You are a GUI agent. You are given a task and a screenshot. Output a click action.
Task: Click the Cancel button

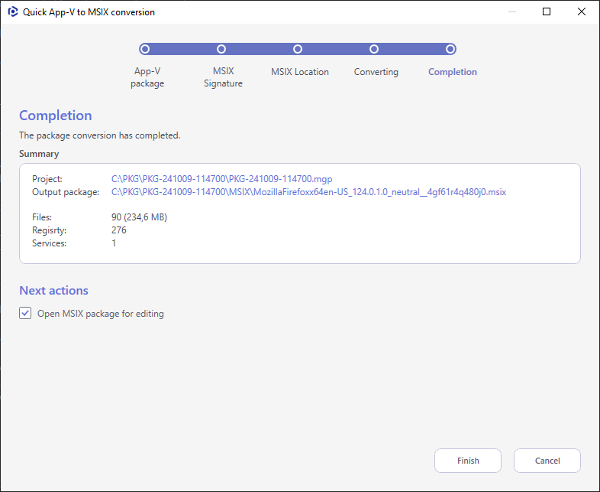[547, 461]
